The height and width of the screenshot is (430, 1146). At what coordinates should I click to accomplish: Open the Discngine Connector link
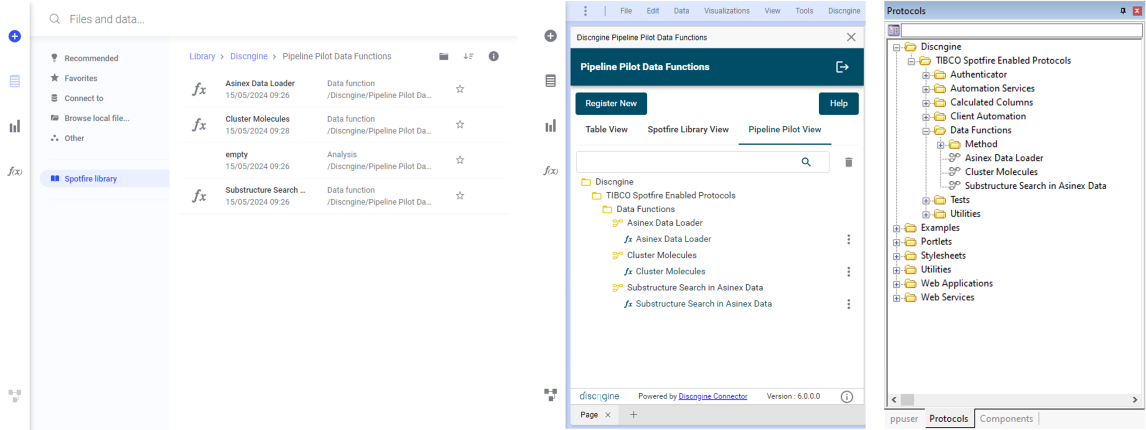[713, 396]
